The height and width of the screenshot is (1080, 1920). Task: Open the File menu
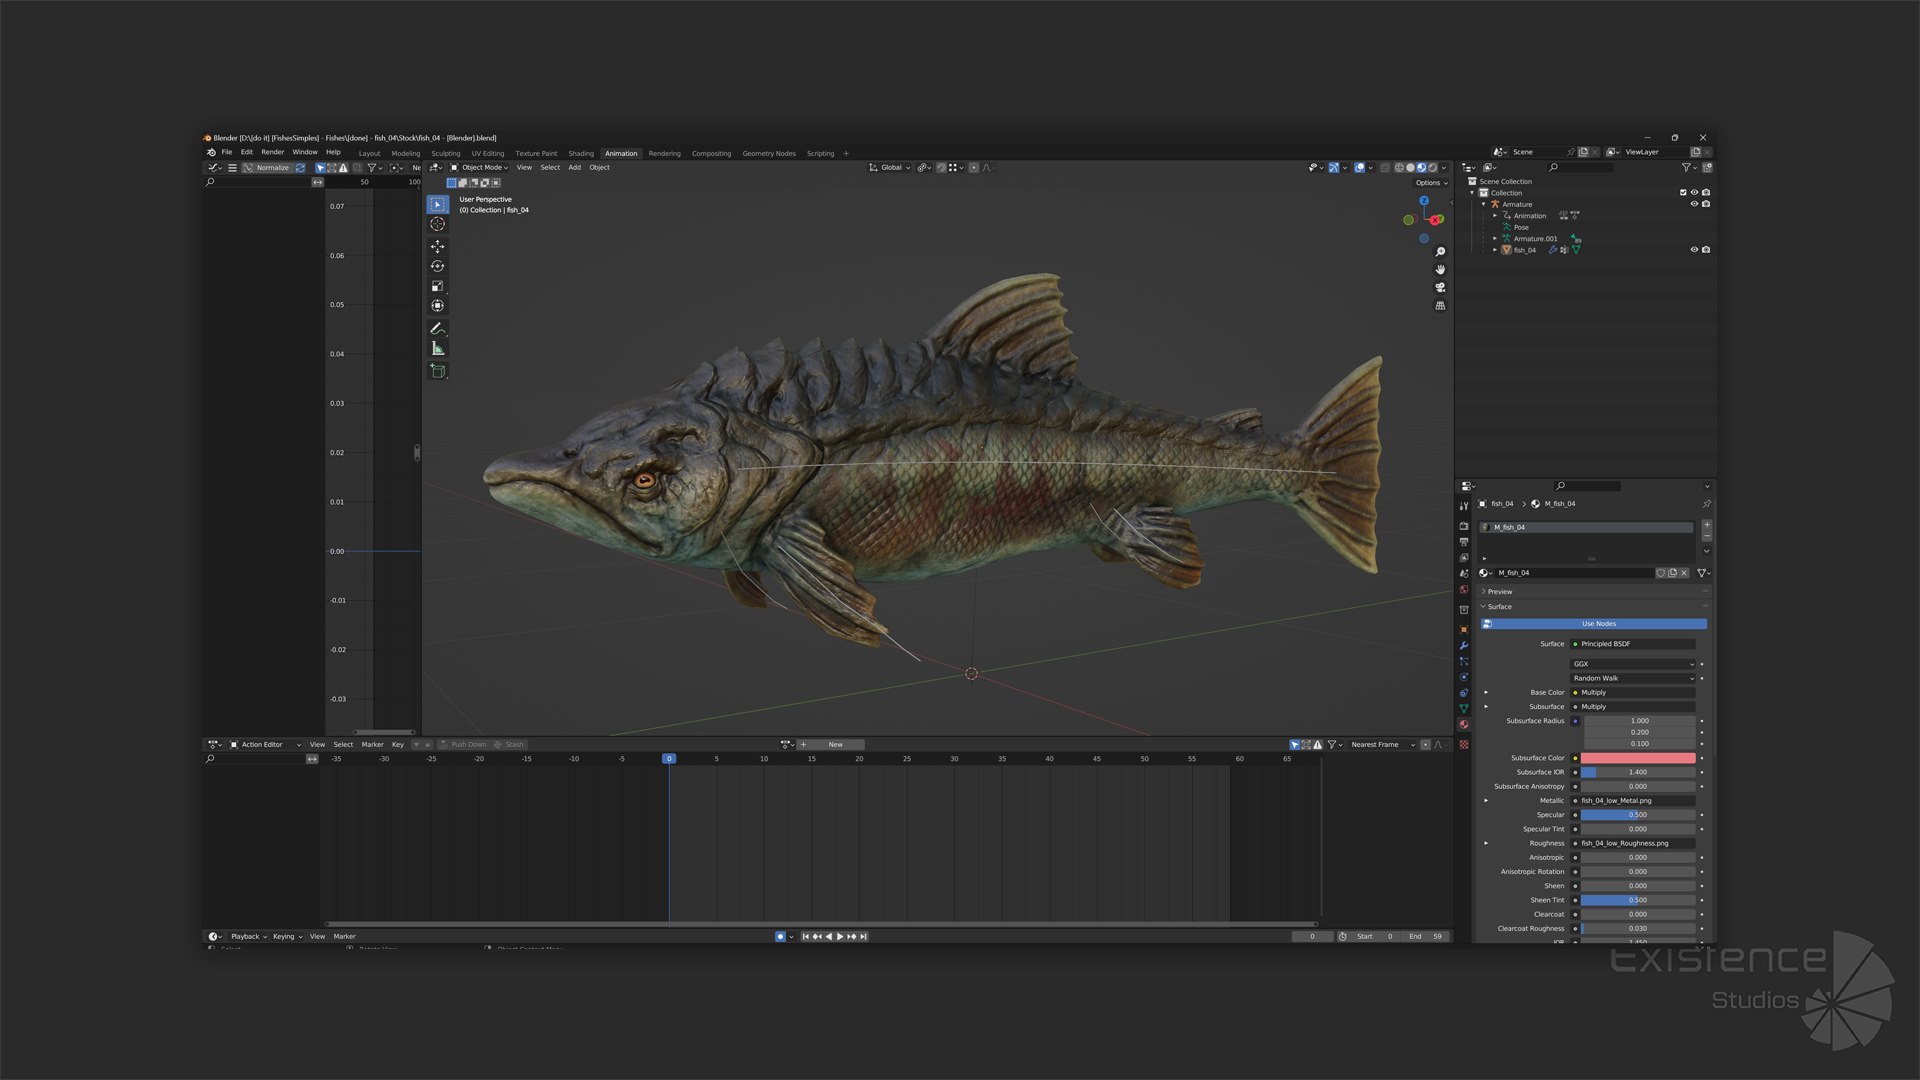tap(227, 152)
